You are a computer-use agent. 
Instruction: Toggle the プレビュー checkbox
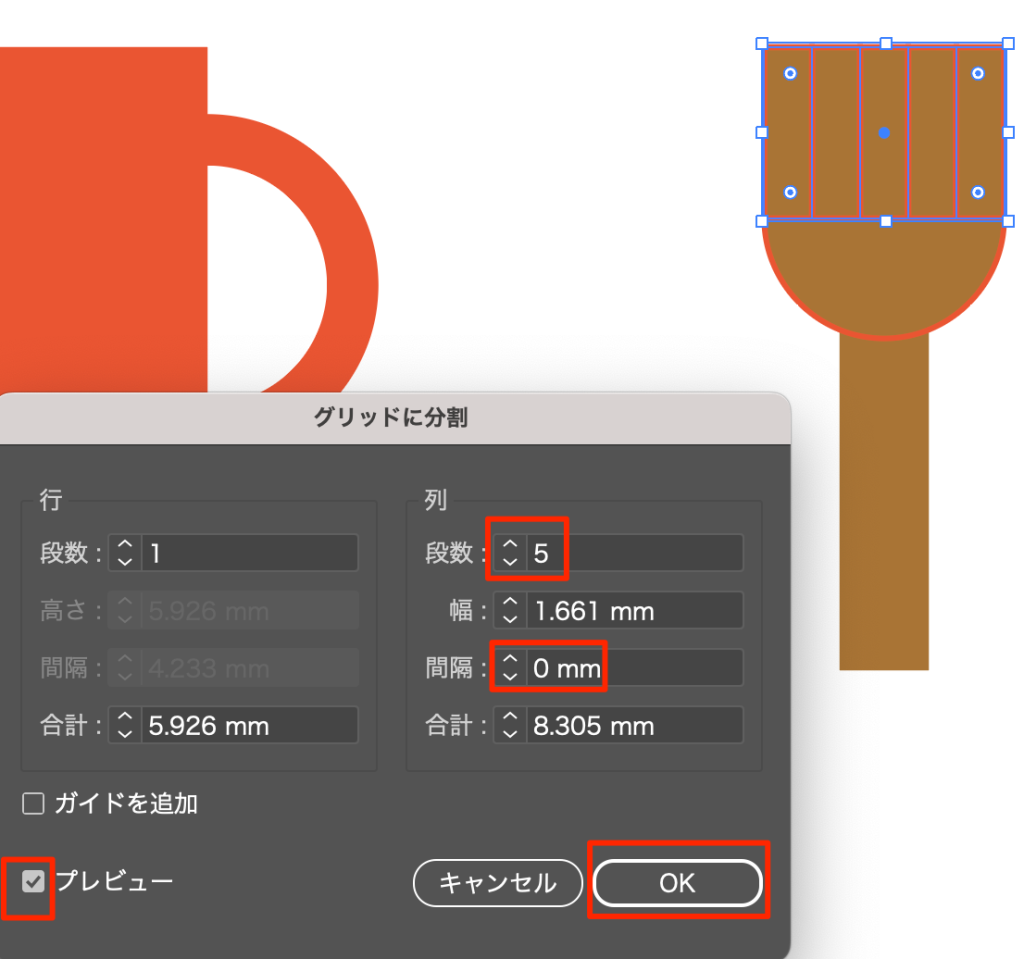(34, 881)
